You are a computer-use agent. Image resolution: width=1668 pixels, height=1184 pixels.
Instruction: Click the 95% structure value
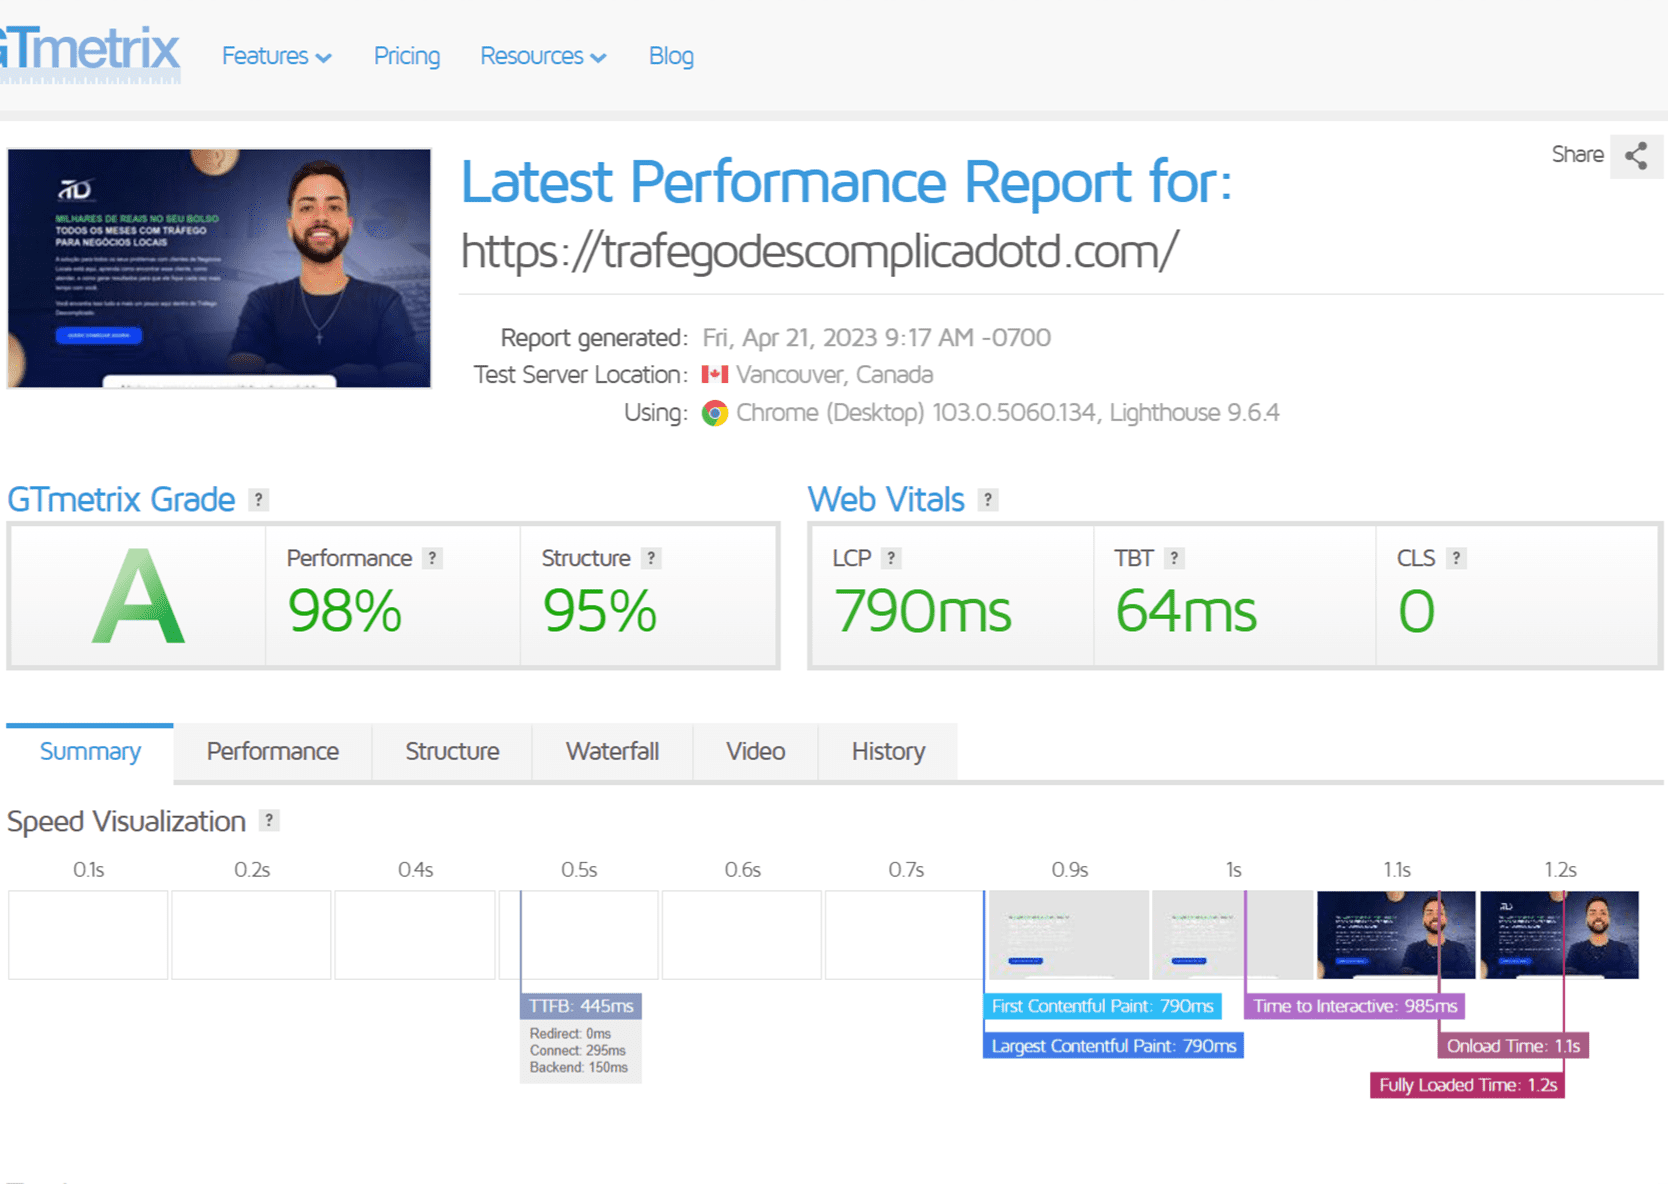[599, 611]
